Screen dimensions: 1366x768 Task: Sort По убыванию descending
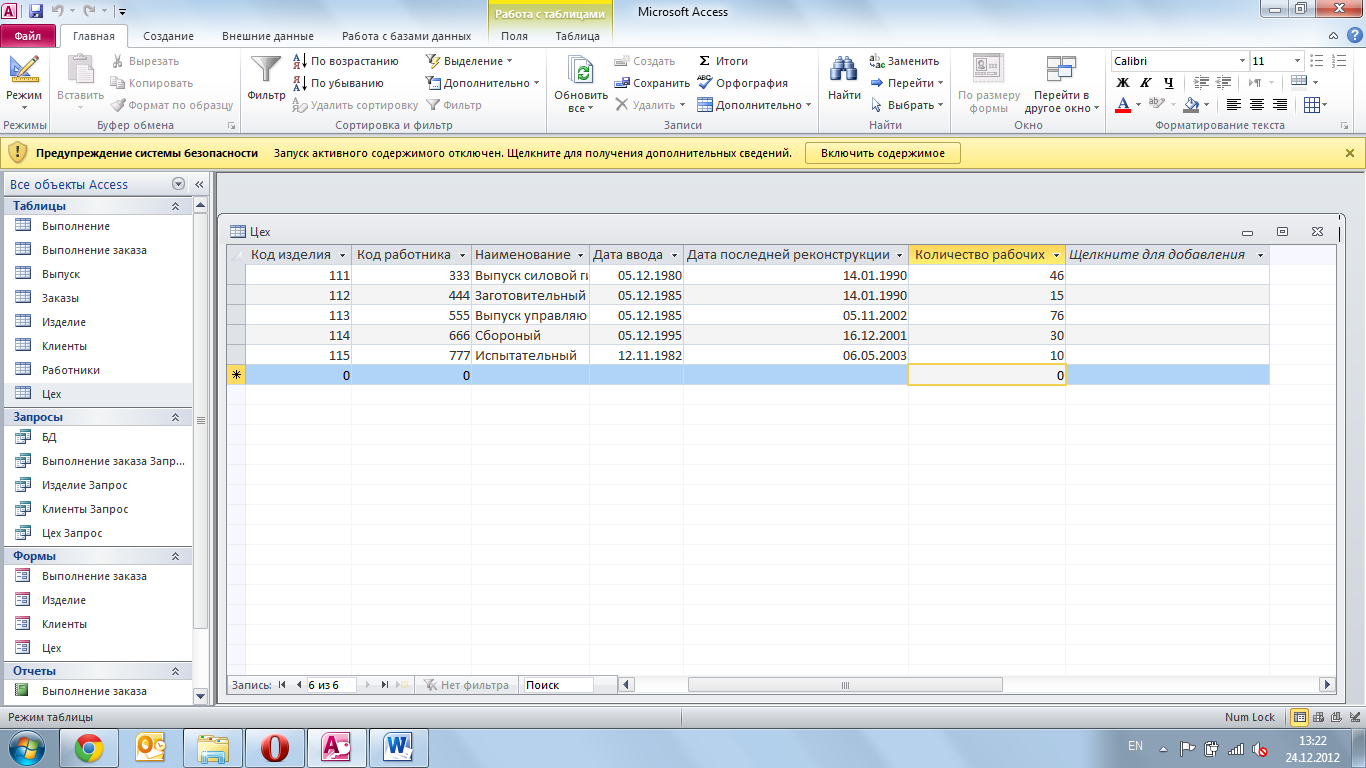338,83
